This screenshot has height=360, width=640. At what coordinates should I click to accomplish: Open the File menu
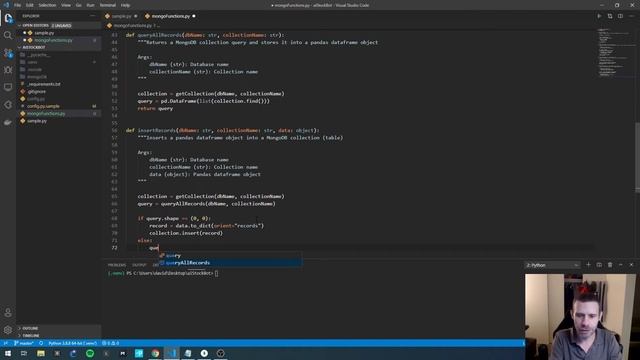point(17,5)
